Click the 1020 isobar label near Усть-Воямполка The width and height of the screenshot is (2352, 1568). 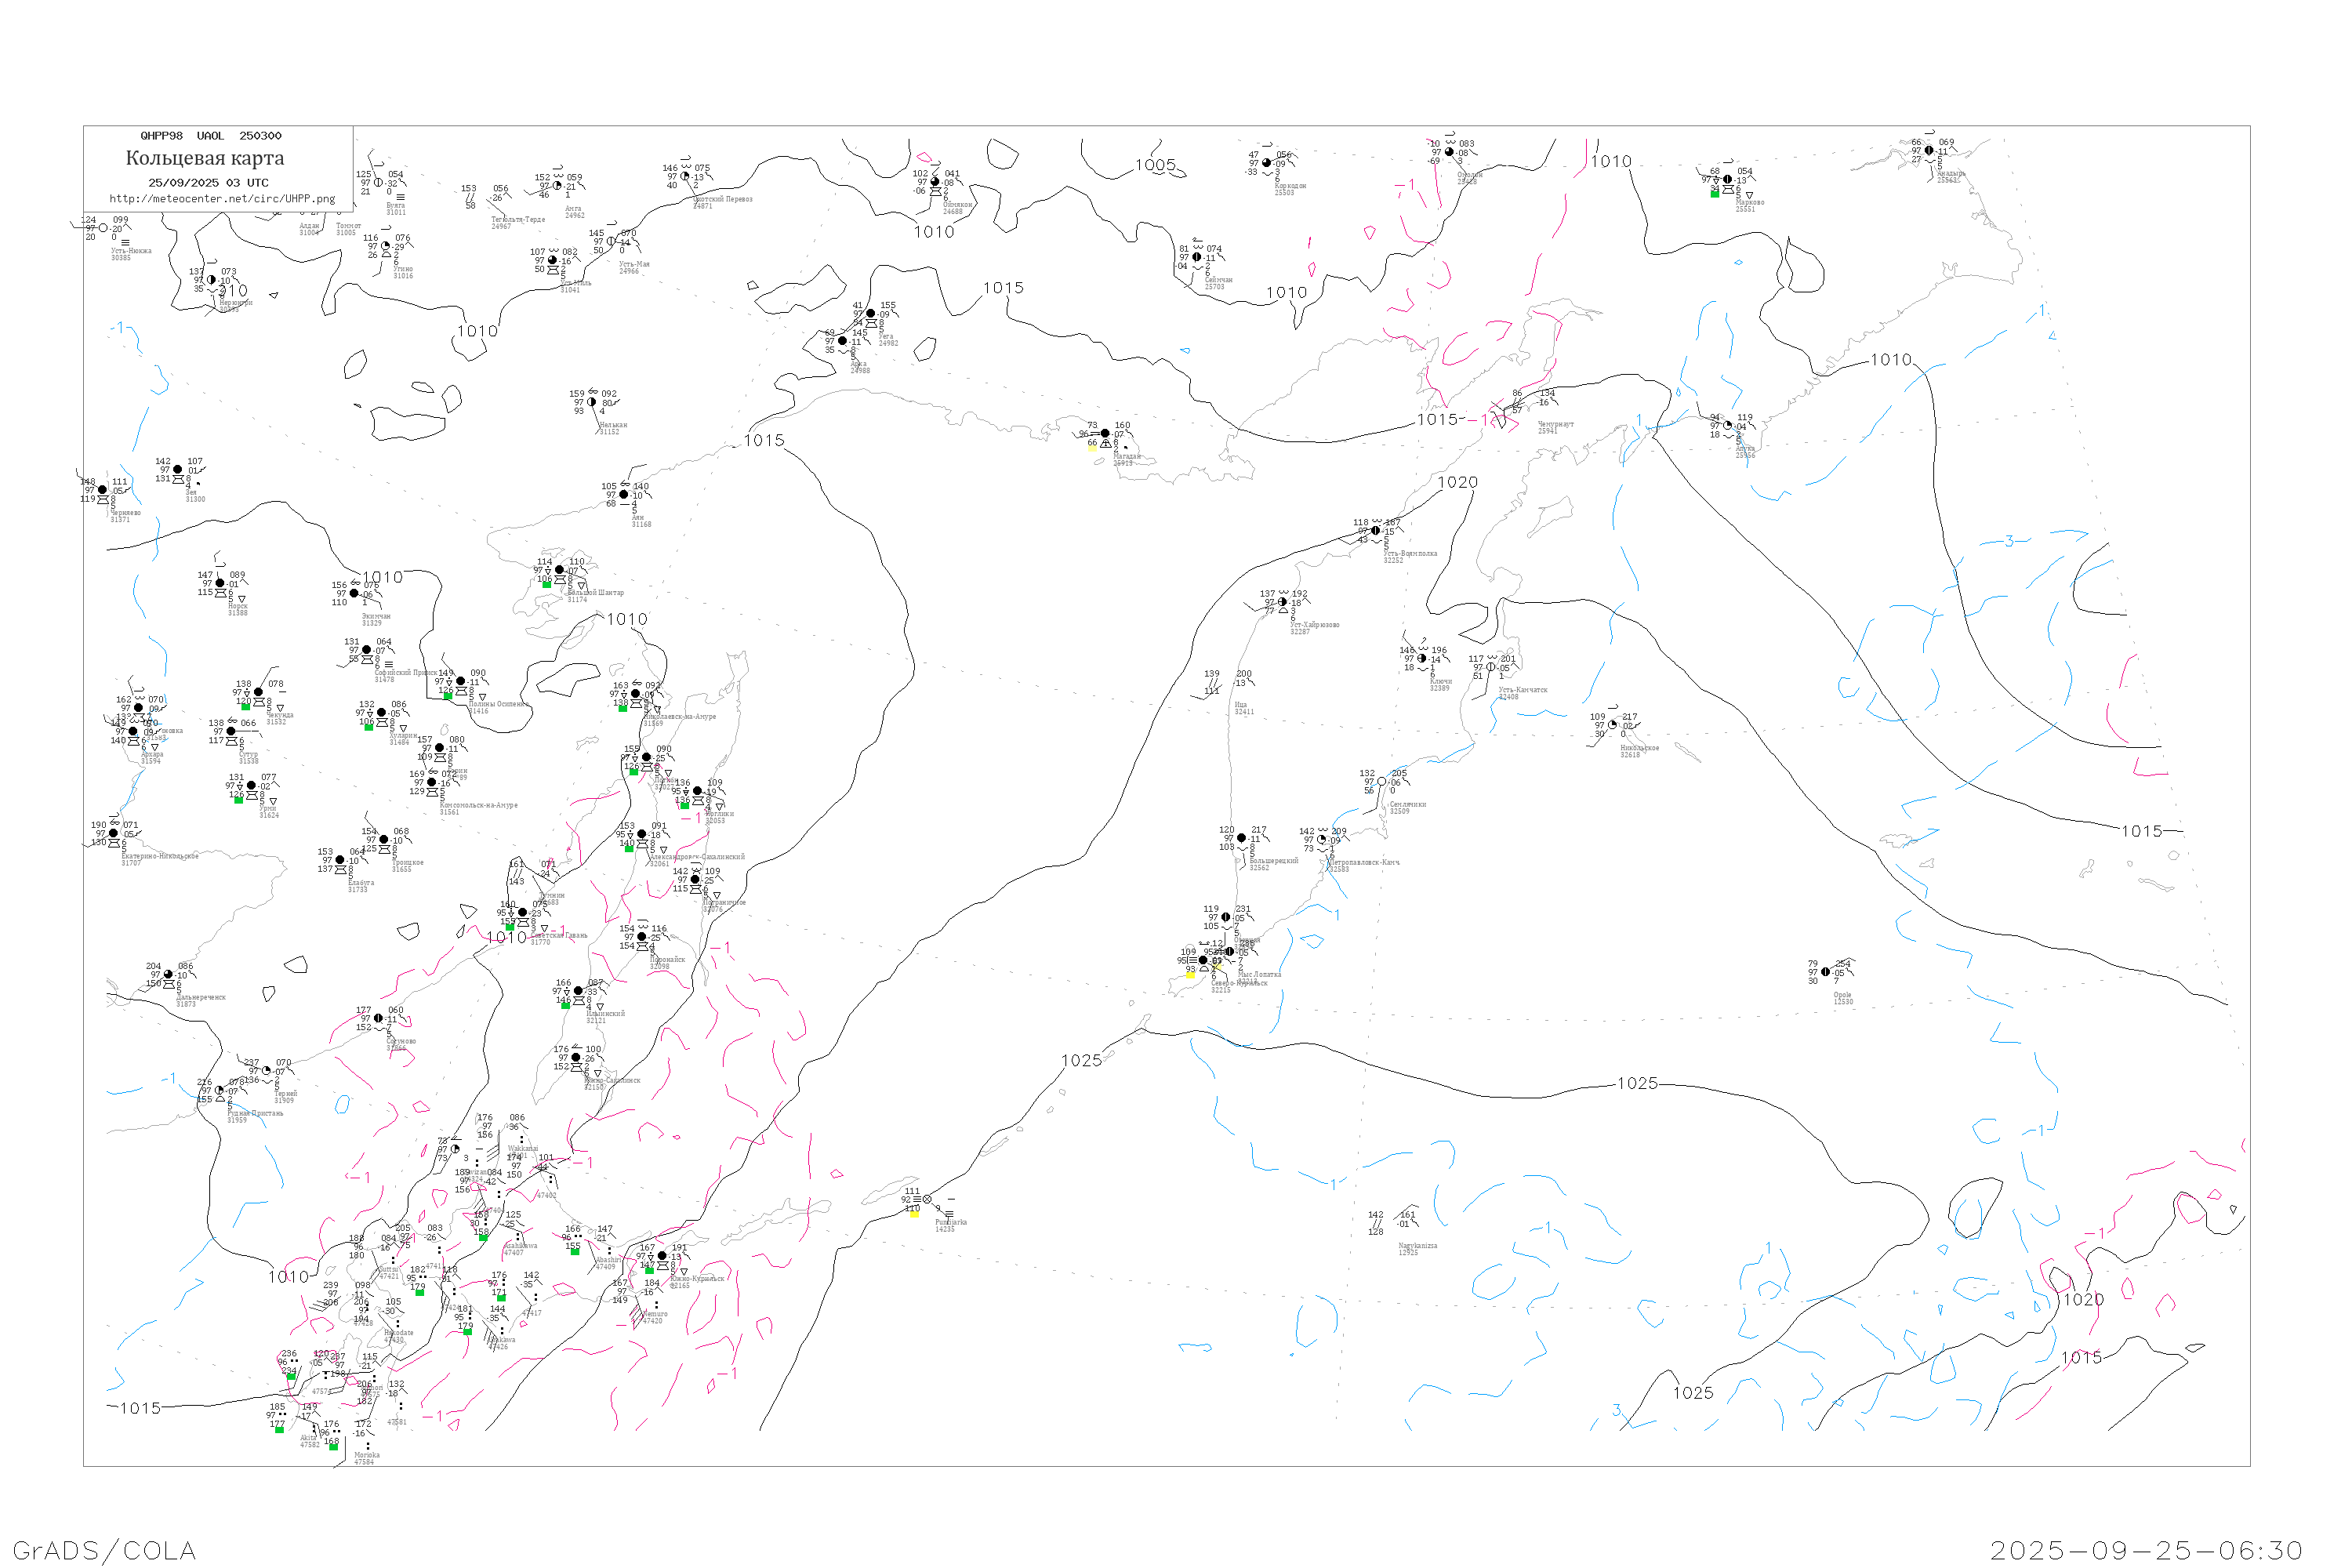(1458, 482)
